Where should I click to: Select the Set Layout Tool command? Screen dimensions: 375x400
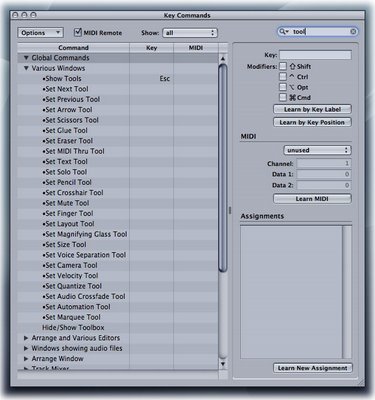(x=68, y=224)
